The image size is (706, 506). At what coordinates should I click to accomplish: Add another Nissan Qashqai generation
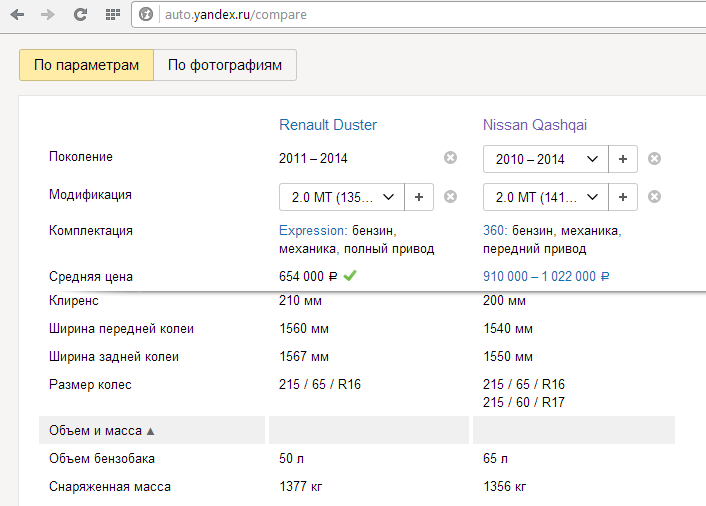623,159
